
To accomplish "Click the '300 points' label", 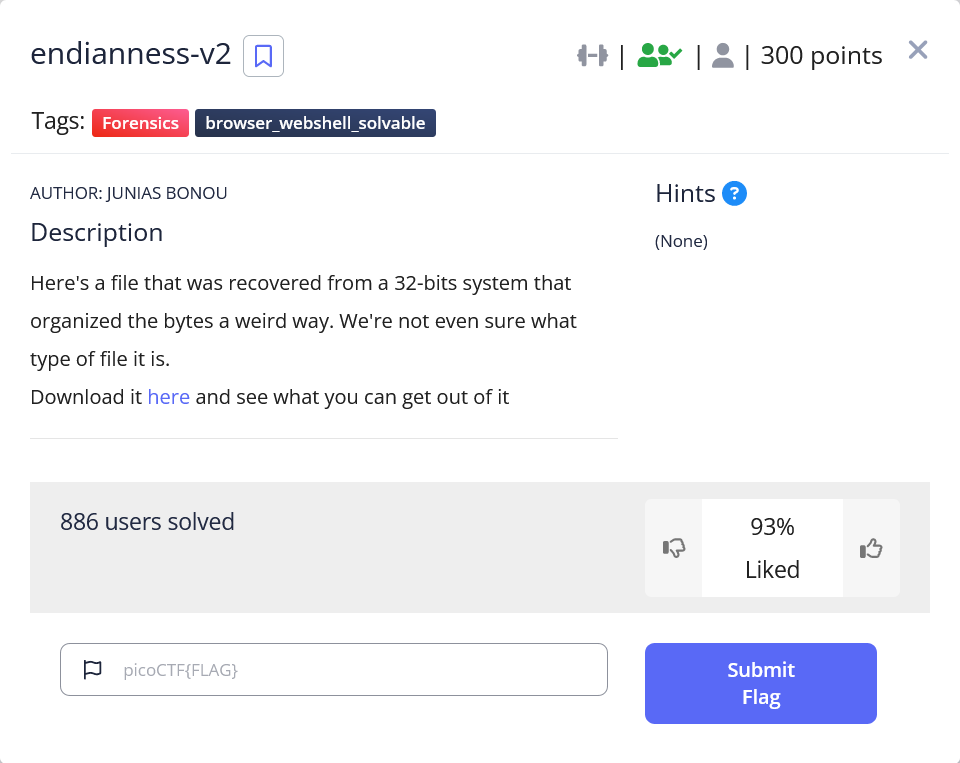I will tap(821, 56).
